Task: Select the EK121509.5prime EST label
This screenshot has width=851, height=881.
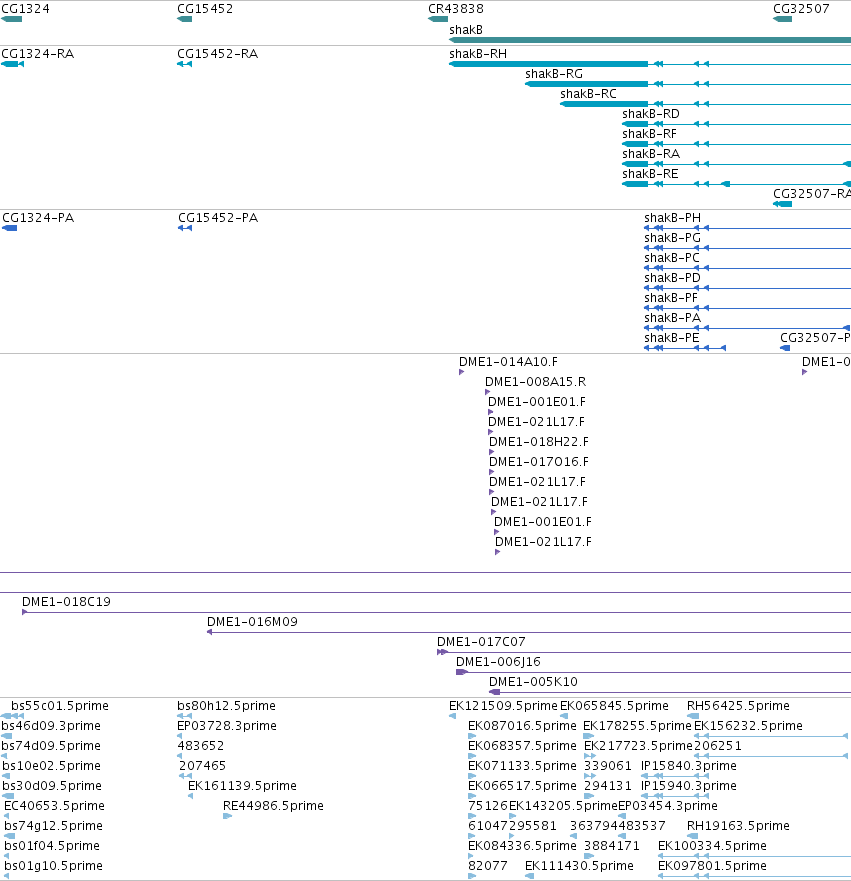Action: click(x=503, y=706)
